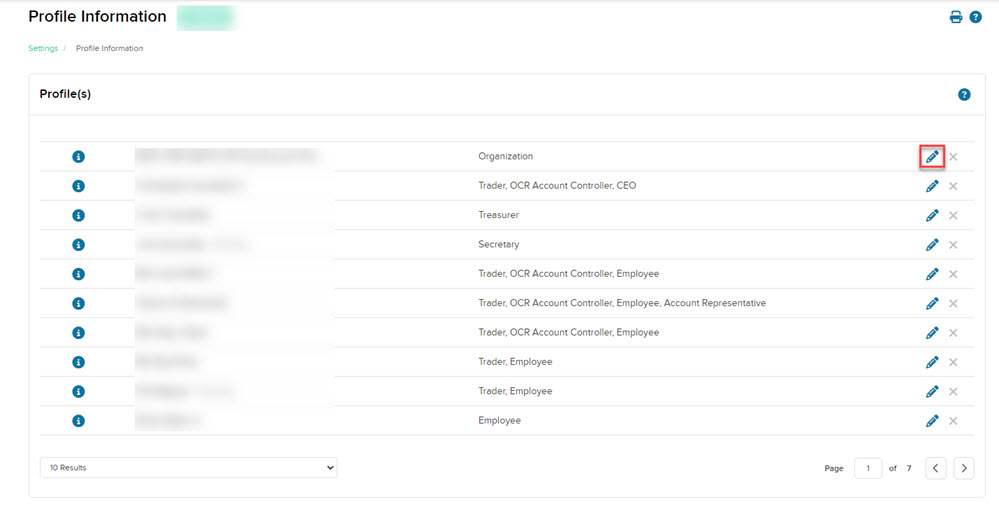The height and width of the screenshot is (513, 999).
Task: View info for the Organization row
Action: point(79,157)
